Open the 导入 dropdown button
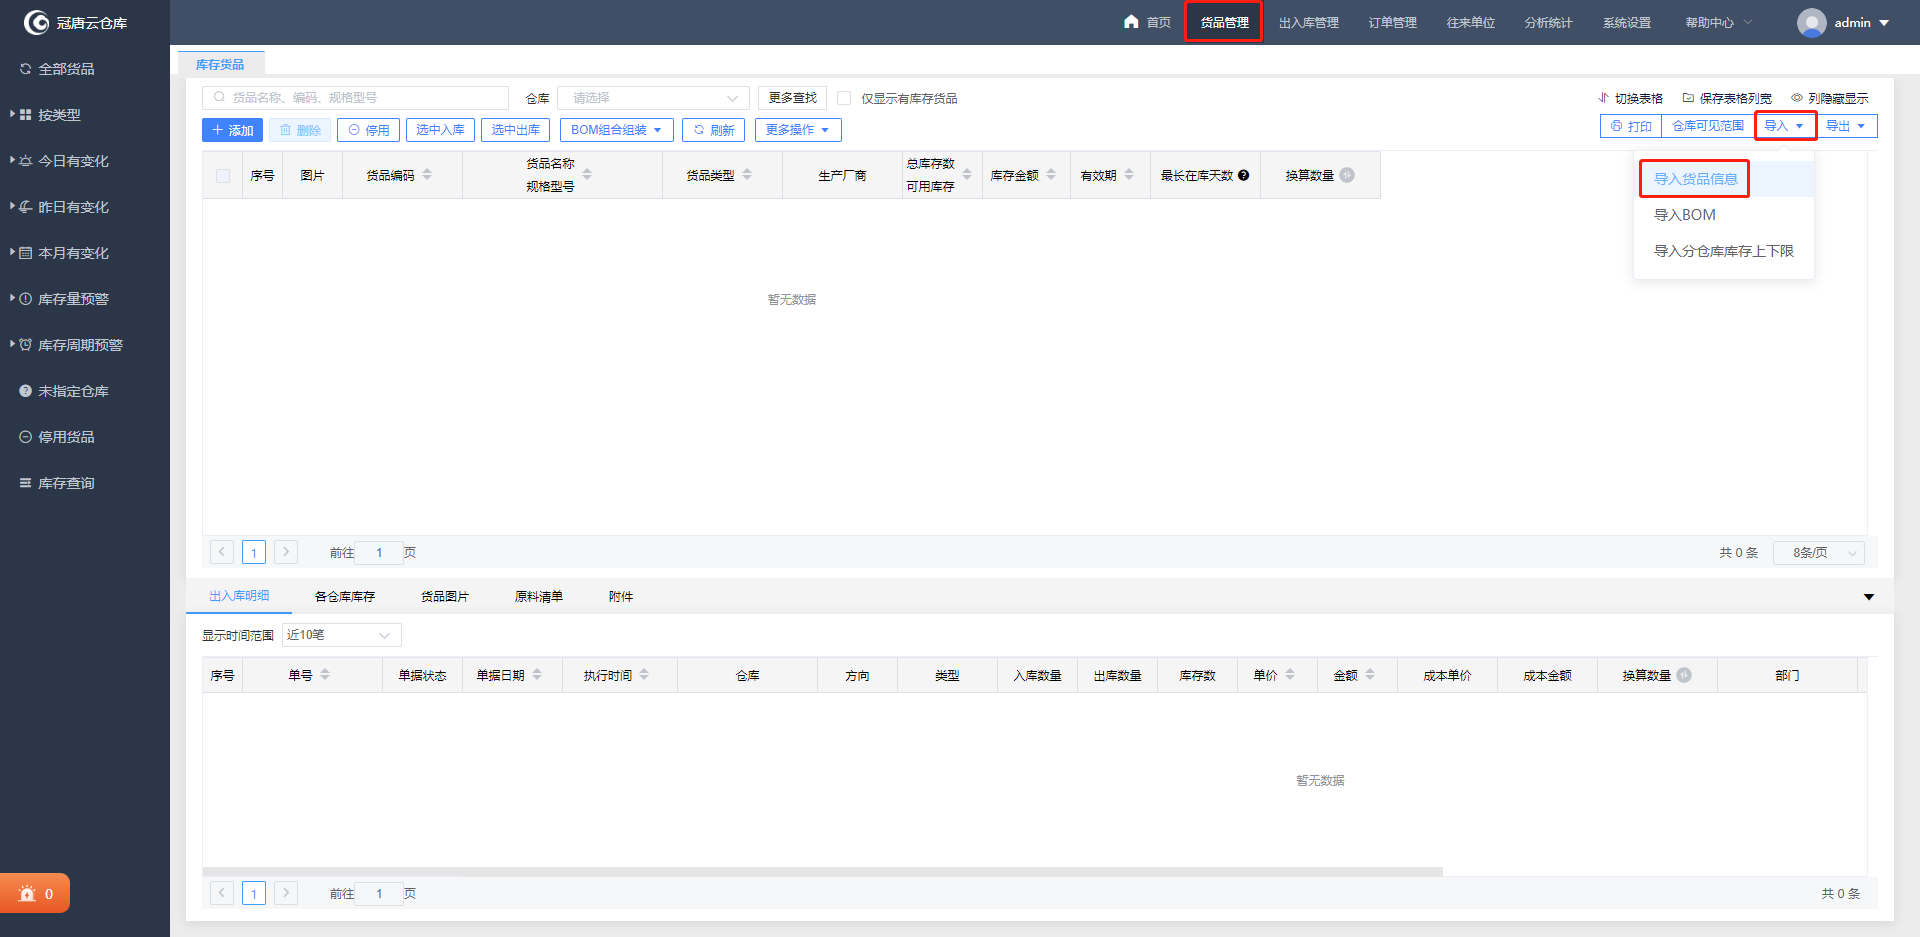 [1785, 126]
